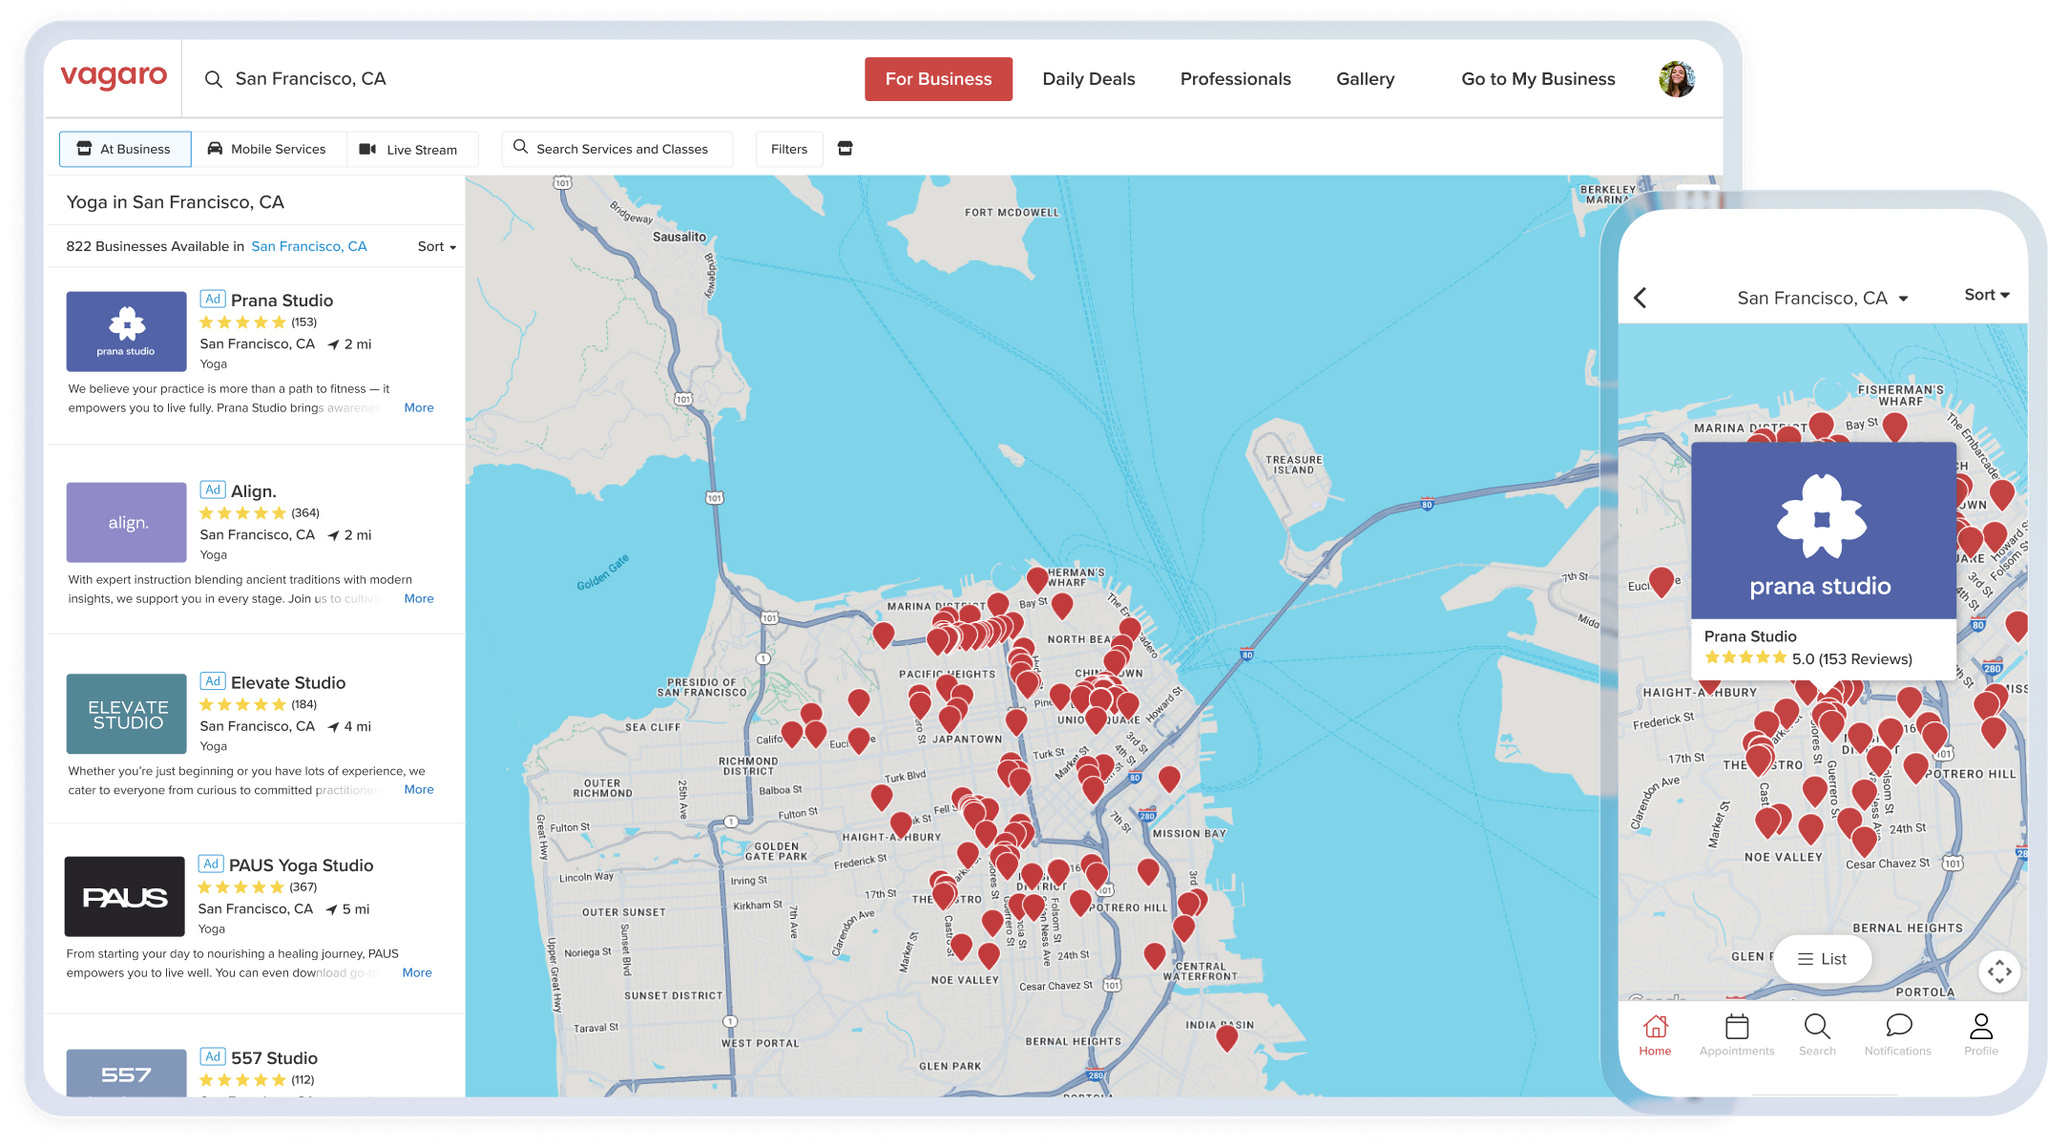
Task: Tap the Home icon in mobile nav
Action: coord(1655,1026)
